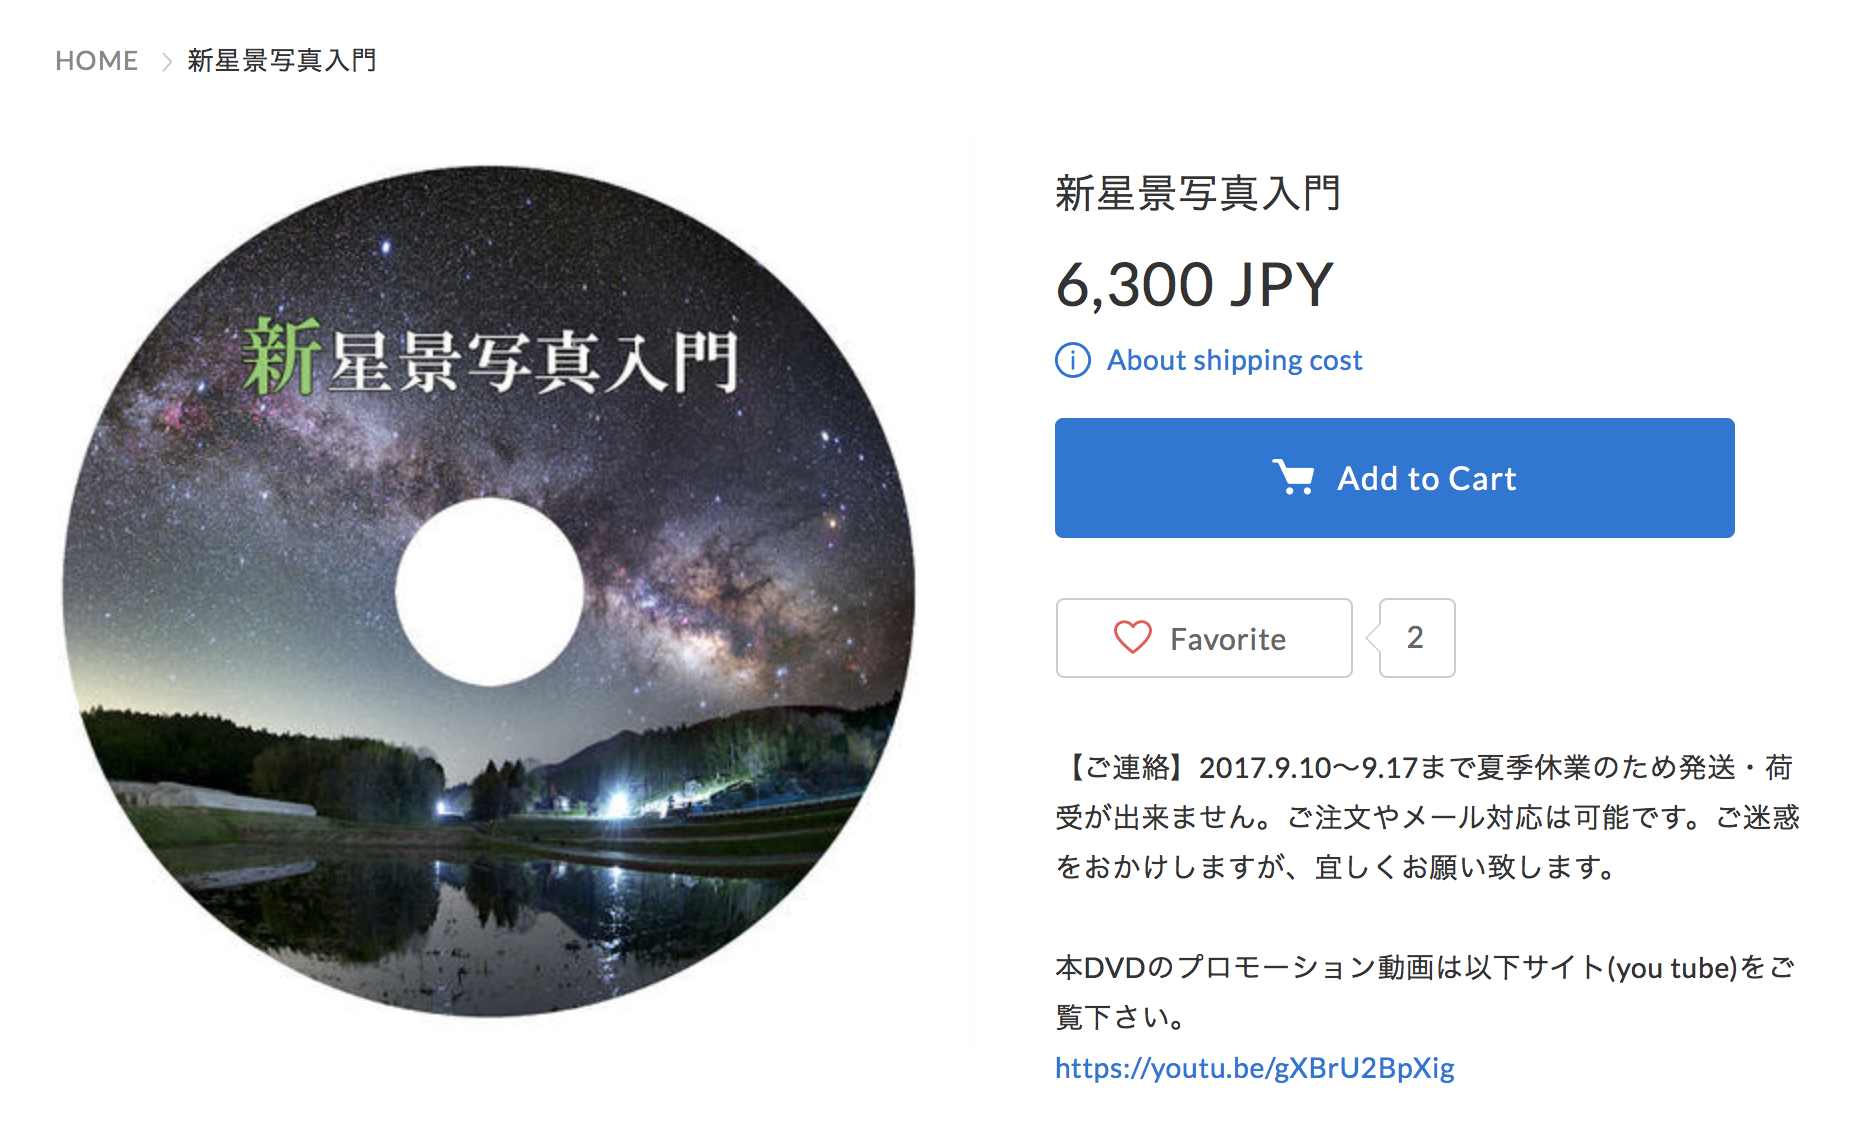Screen dimensions: 1858x1122
Task: Click the white 星景写真入門 lettering on the disc
Action: pos(534,362)
